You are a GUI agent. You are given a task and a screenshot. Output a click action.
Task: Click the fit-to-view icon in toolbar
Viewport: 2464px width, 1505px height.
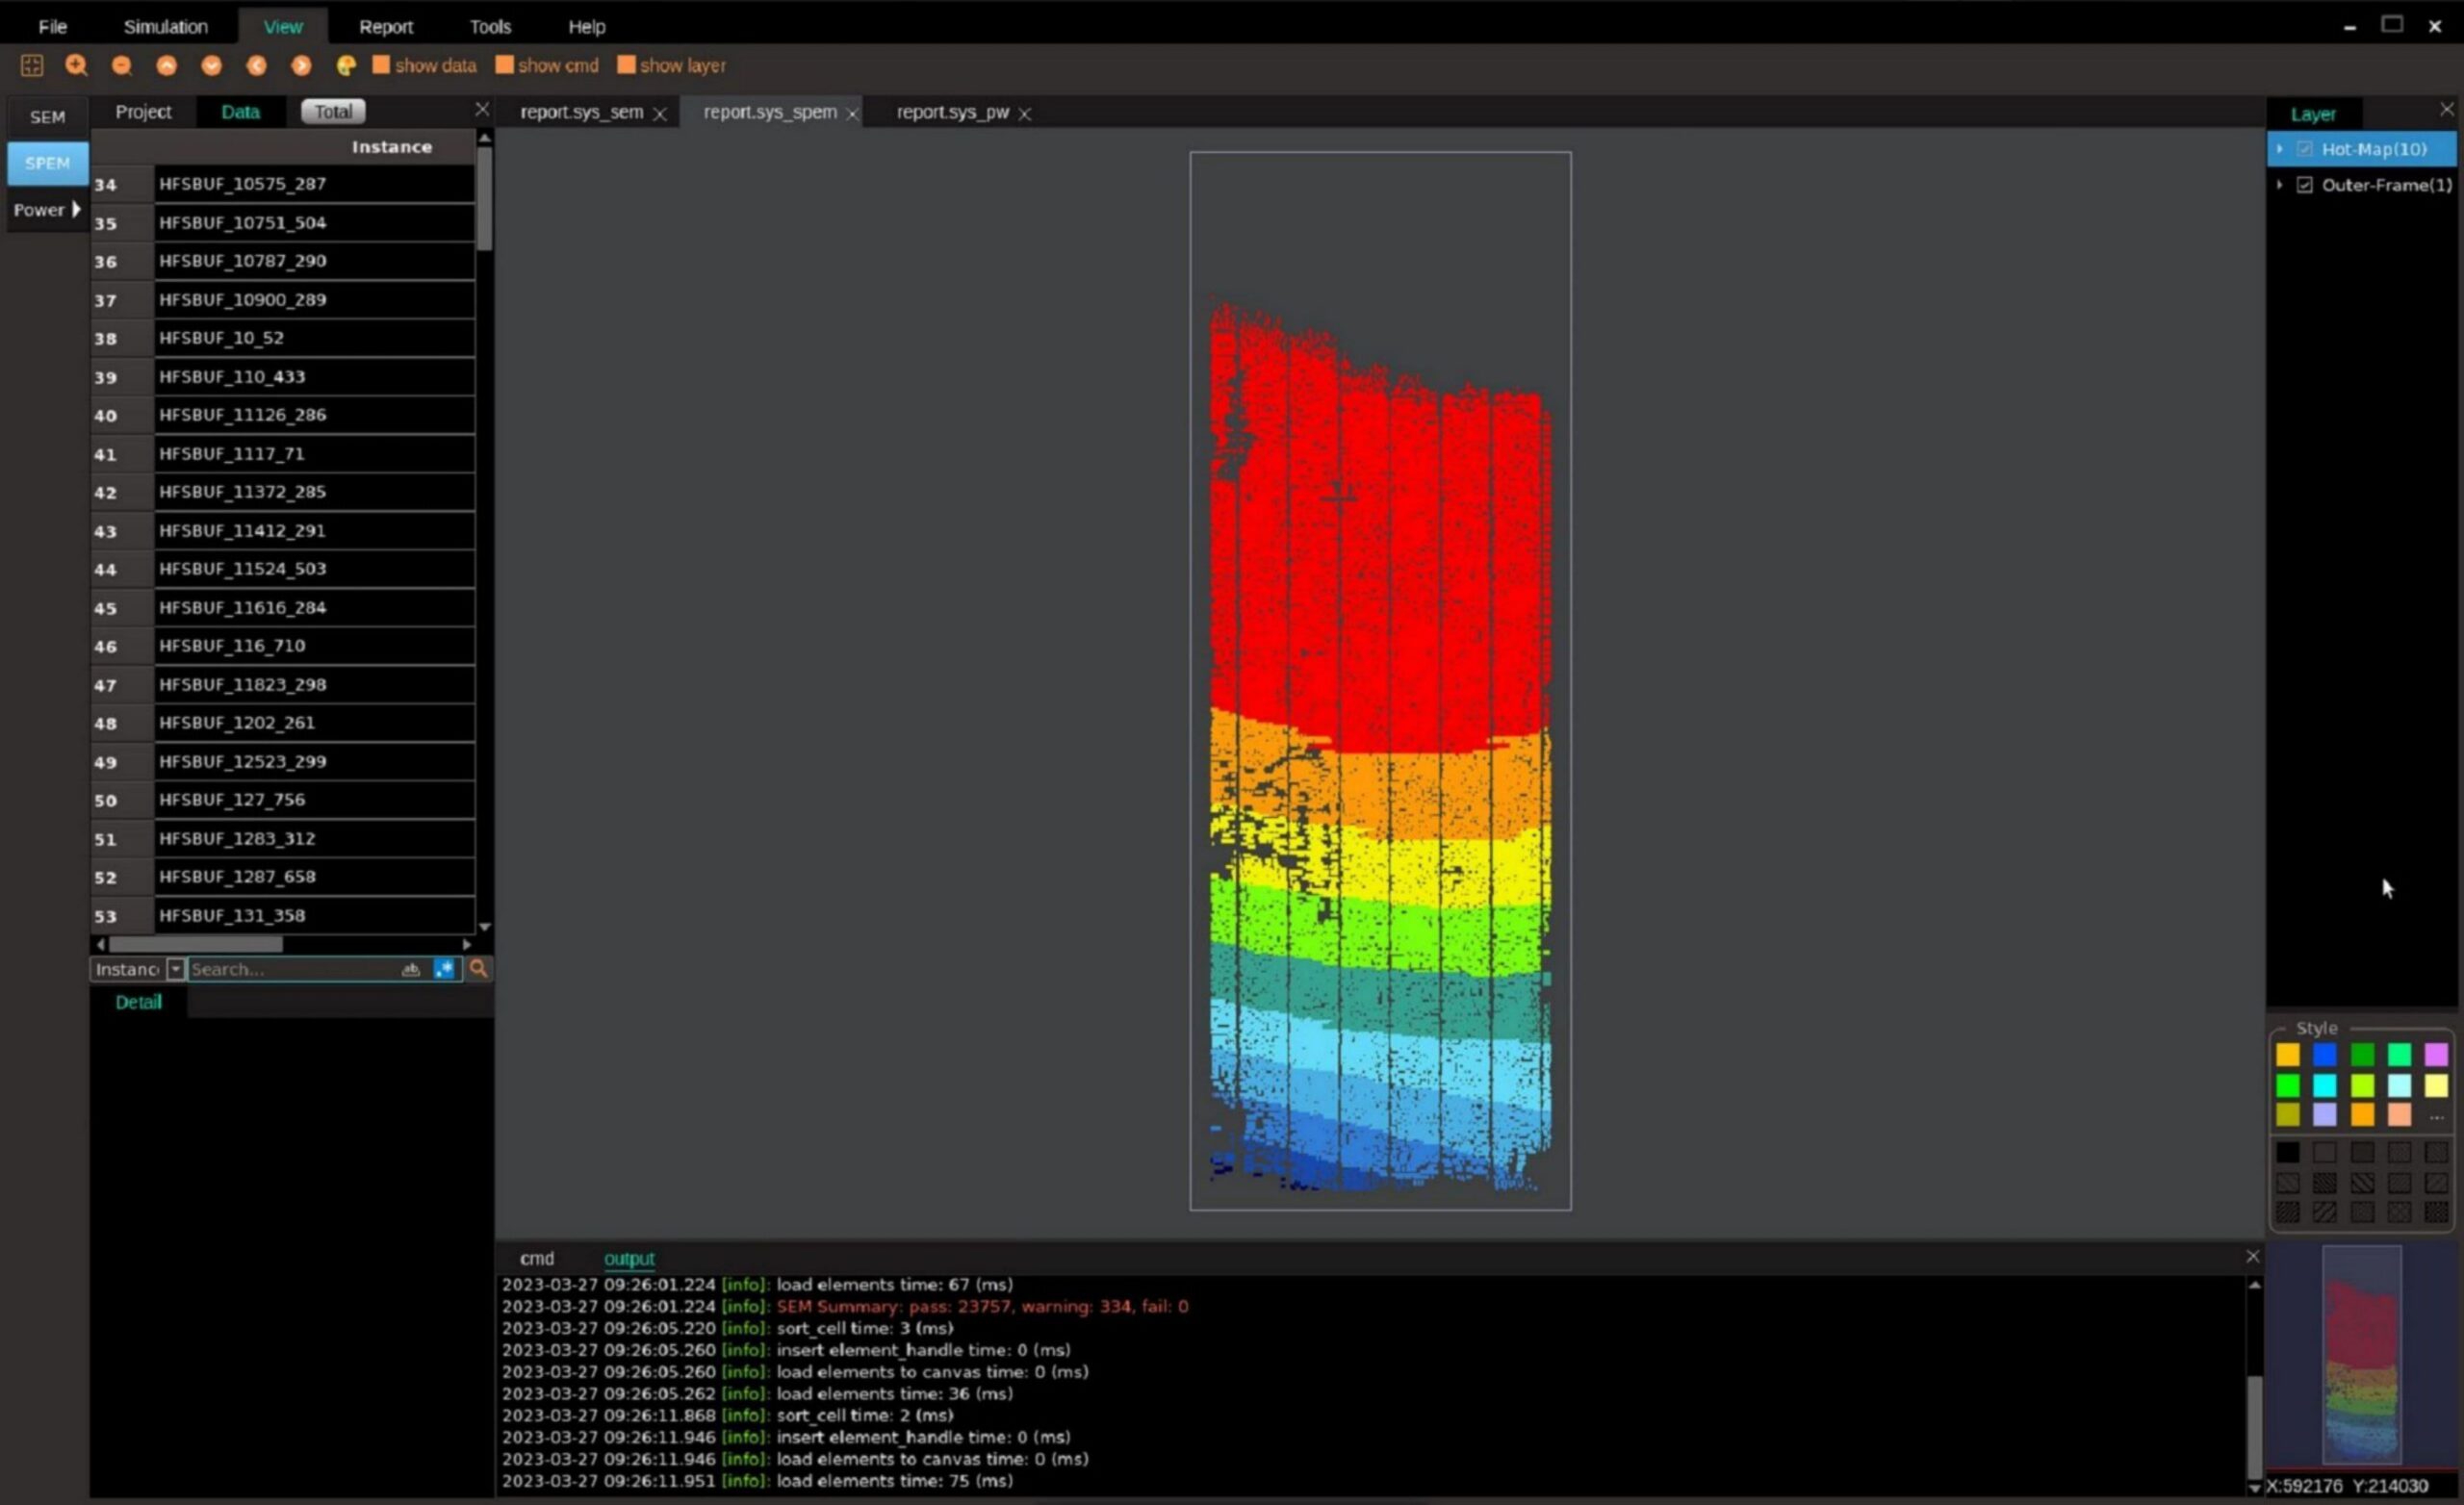(32, 65)
